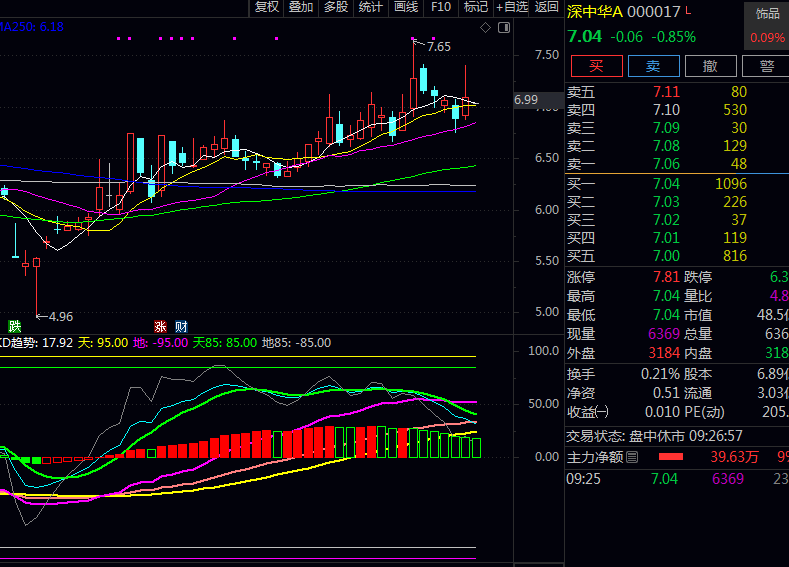Click the 主力净额 red bar indicator

(670, 457)
